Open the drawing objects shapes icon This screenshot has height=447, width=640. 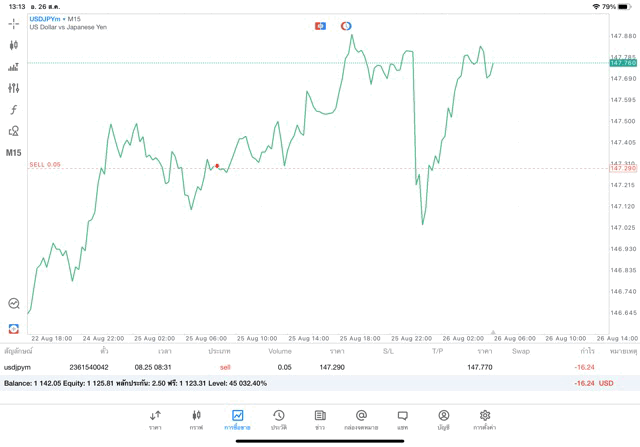[14, 131]
